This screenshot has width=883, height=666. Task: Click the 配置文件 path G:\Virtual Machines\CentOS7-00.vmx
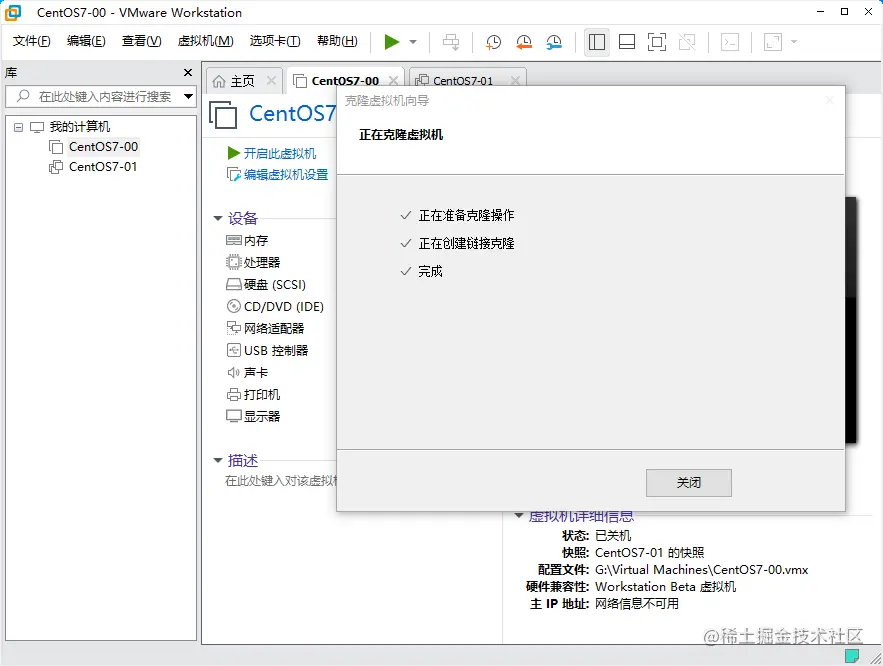coord(701,570)
